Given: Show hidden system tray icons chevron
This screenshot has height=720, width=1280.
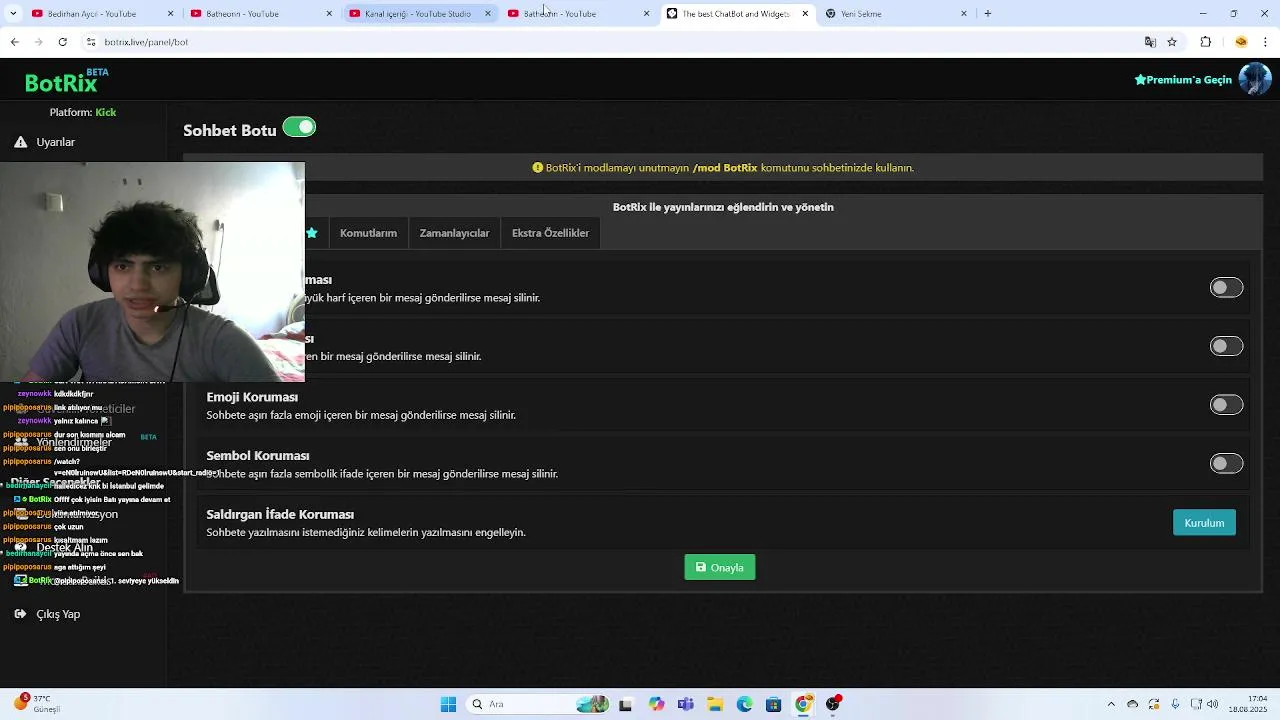Looking at the screenshot, I should coord(1111,704).
